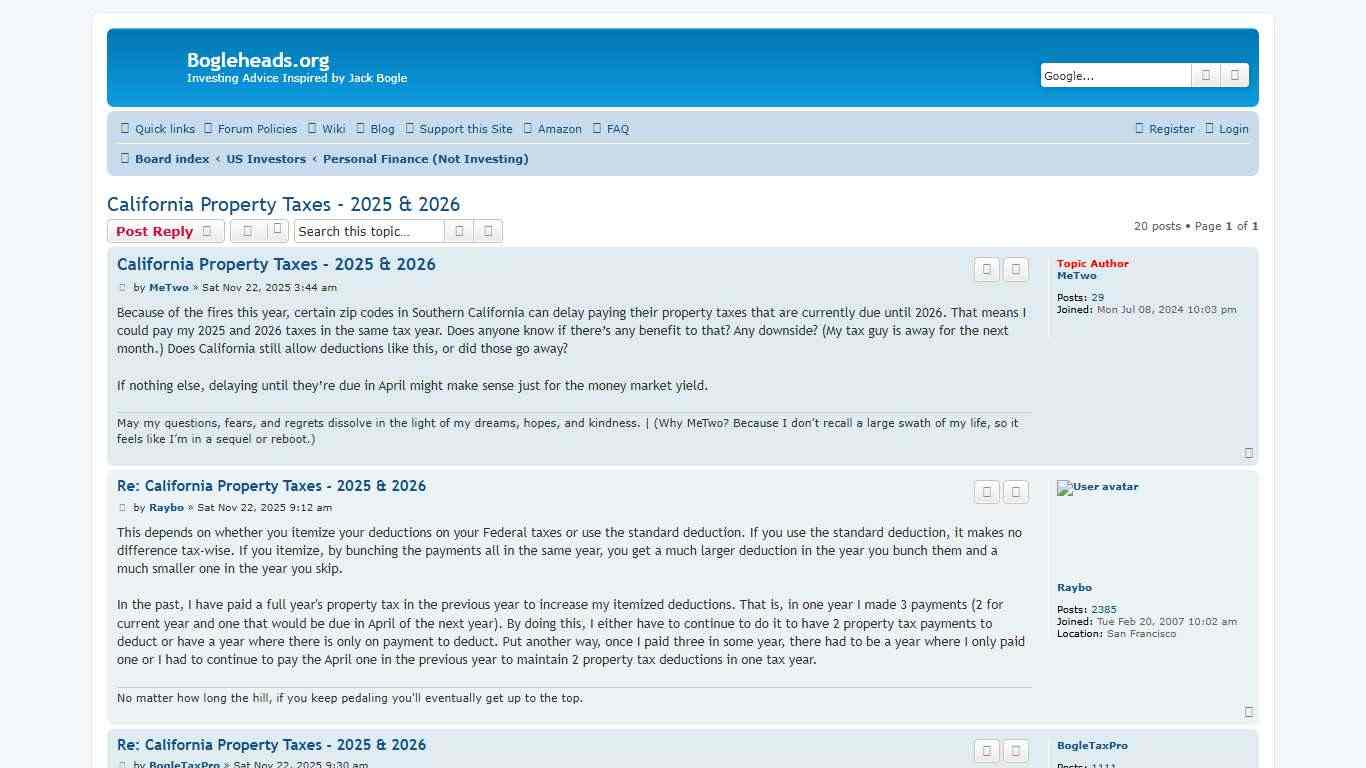
Task: Report MeTwo's first post
Action: 987,270
